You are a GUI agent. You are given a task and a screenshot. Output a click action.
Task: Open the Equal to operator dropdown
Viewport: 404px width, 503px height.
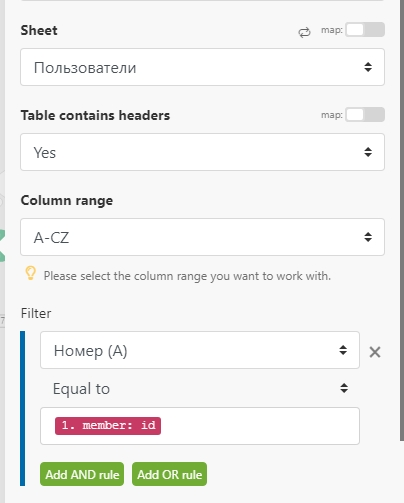[x=200, y=388]
